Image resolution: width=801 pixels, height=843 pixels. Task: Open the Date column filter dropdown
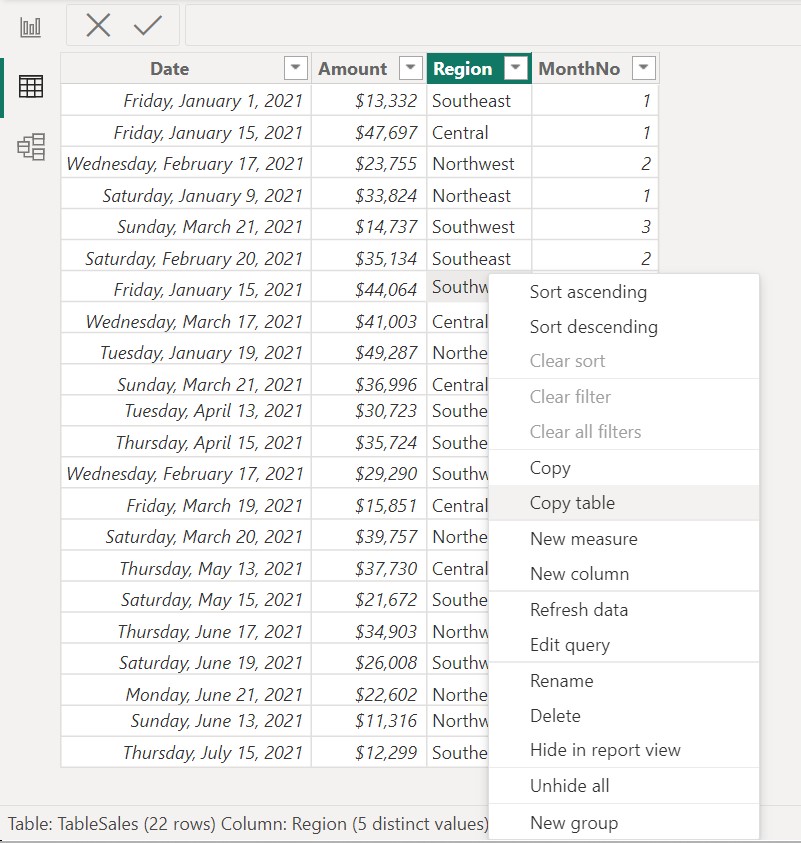(x=295, y=68)
